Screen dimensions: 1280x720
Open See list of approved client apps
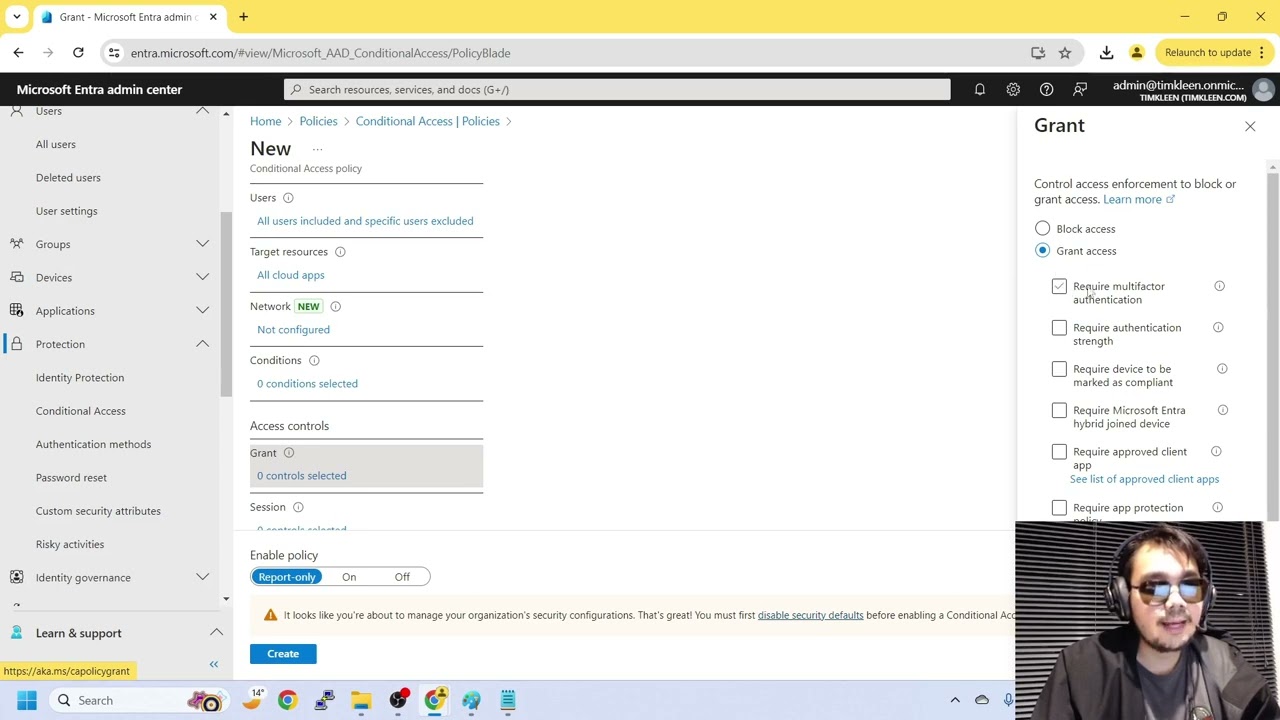(1144, 479)
